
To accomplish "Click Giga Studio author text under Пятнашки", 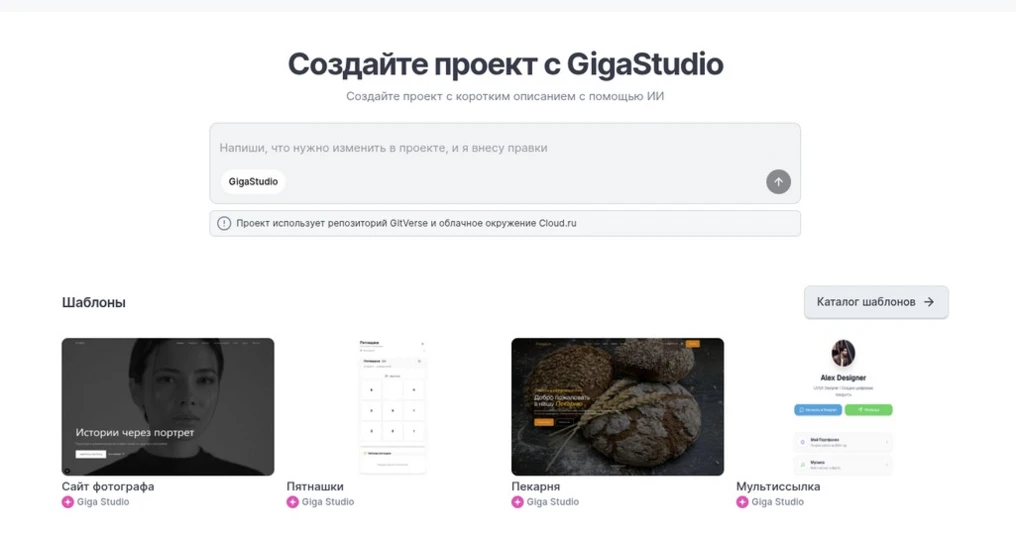I will tap(328, 502).
